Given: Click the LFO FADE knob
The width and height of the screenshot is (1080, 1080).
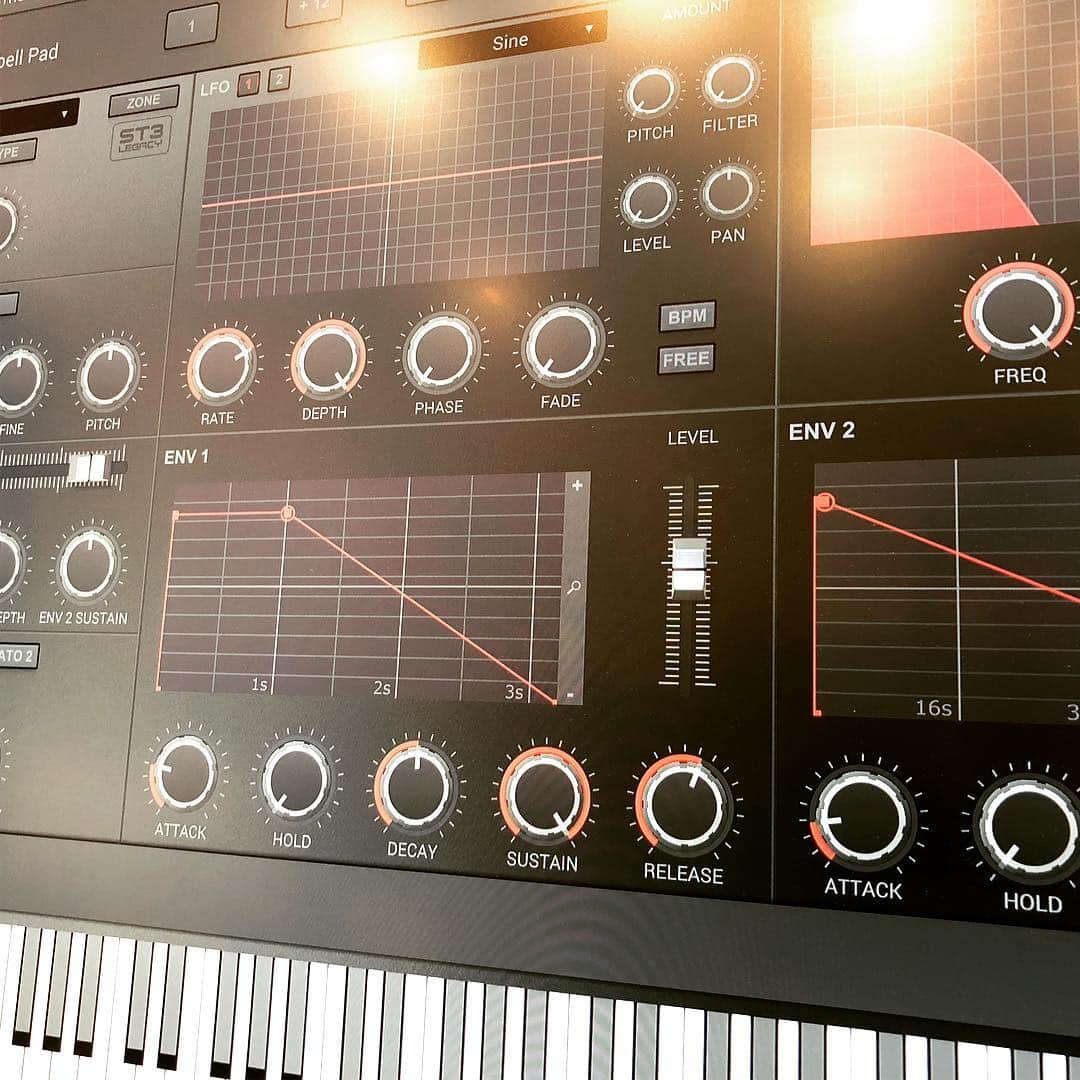Looking at the screenshot, I should point(563,344).
